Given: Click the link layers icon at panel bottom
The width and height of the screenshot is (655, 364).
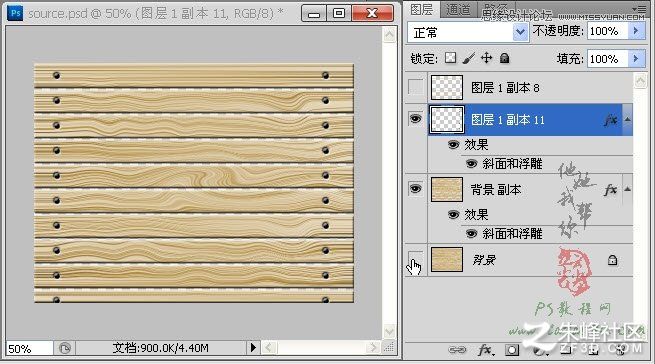Looking at the screenshot, I should (457, 349).
